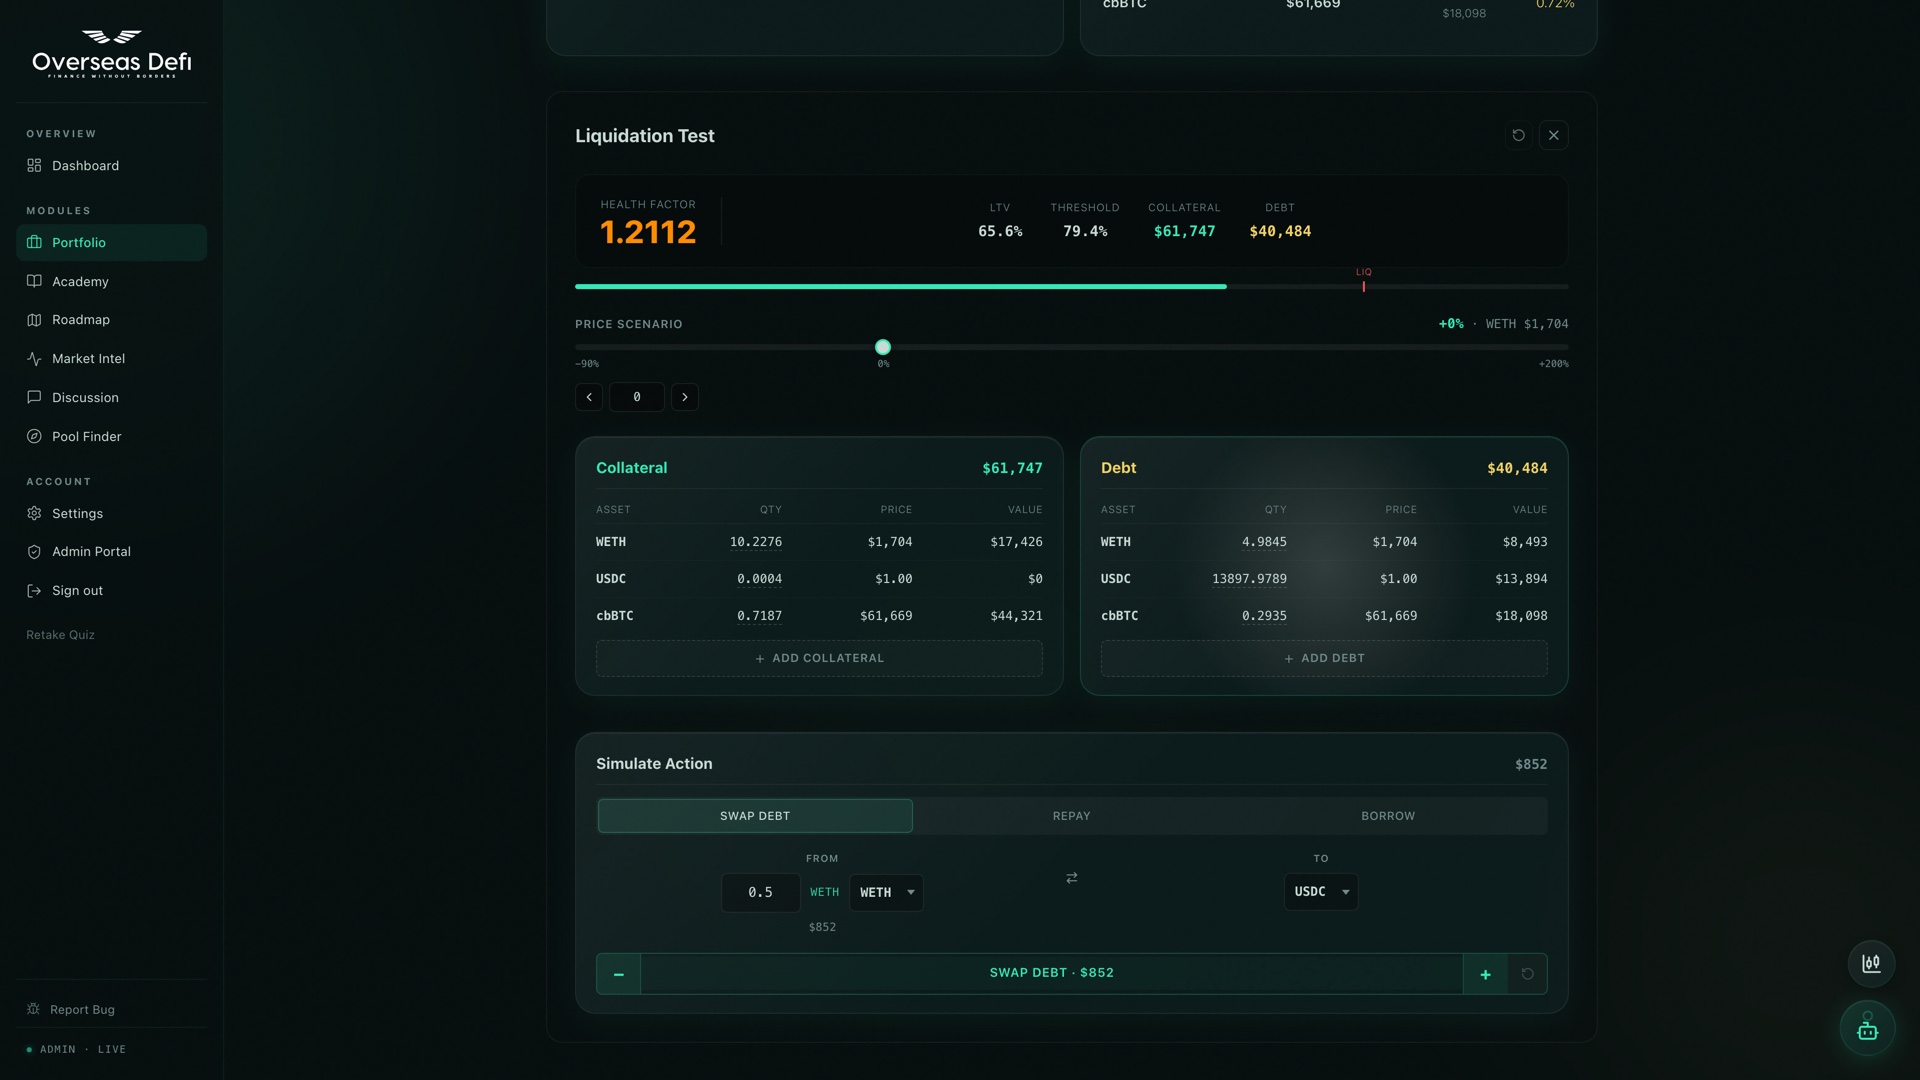Select the Repay tab
The height and width of the screenshot is (1080, 1920).
pos(1071,816)
